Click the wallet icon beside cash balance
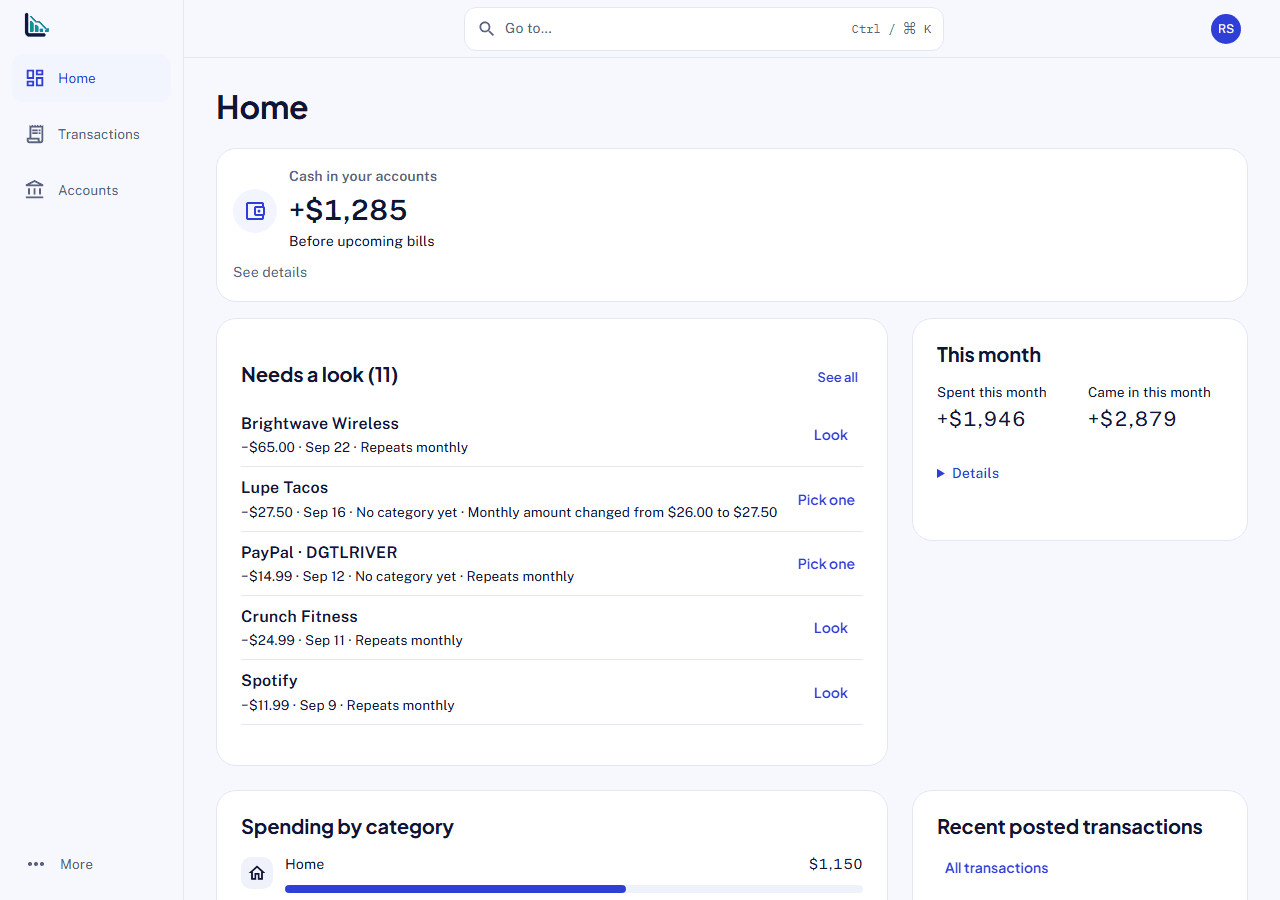The image size is (1280, 900). pos(255,211)
